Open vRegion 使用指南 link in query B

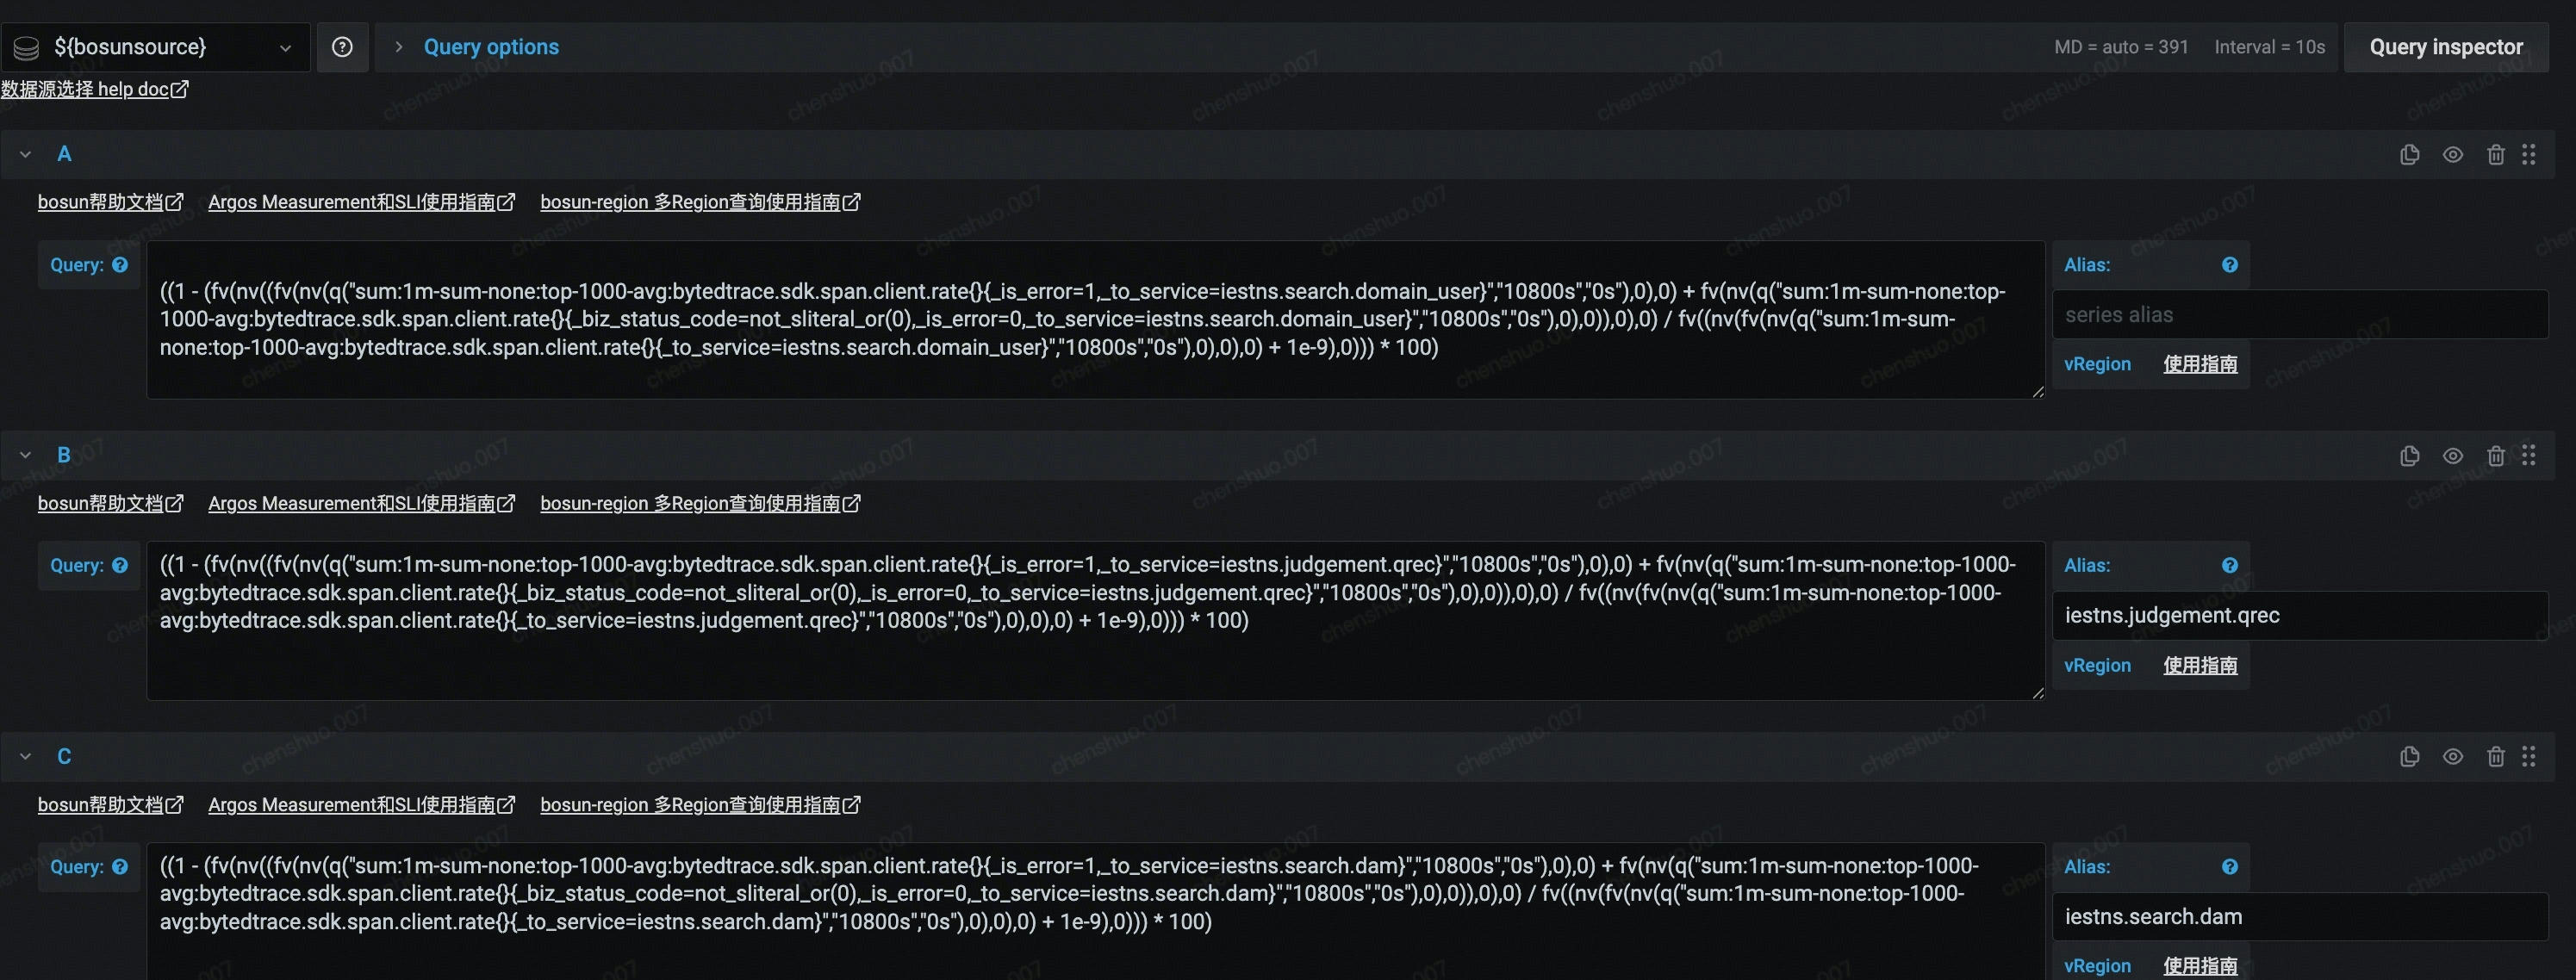coord(2199,666)
